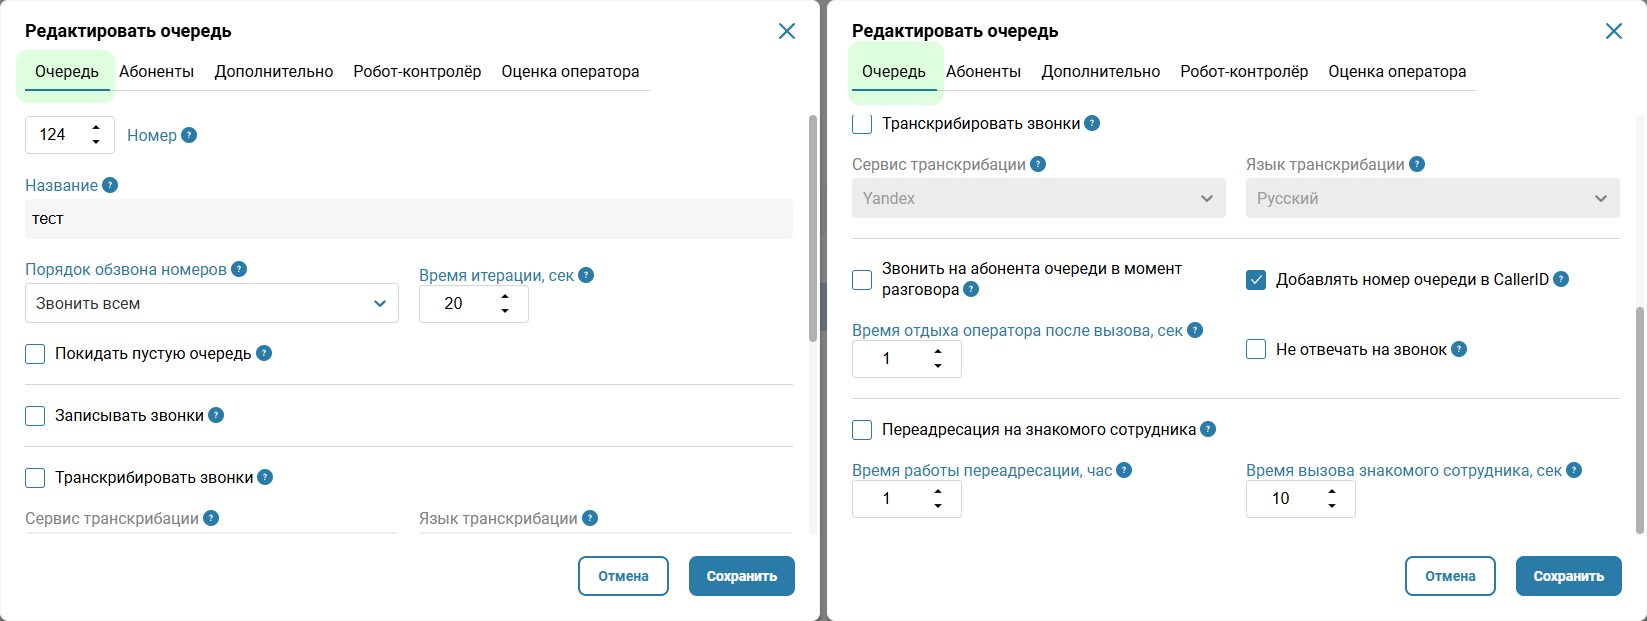The width and height of the screenshot is (1647, 621).
Task: Click help icon beside Название label
Action: [110, 185]
